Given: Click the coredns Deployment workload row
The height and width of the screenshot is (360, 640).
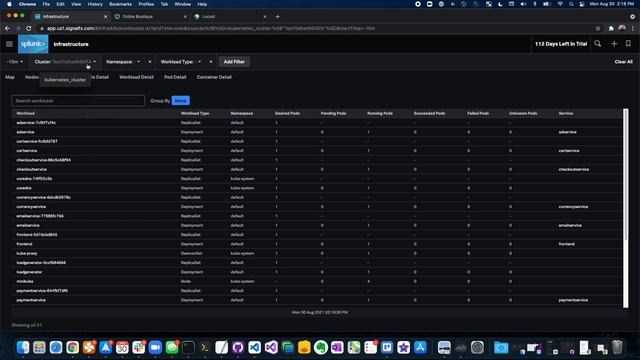Looking at the screenshot, I should 317,188.
